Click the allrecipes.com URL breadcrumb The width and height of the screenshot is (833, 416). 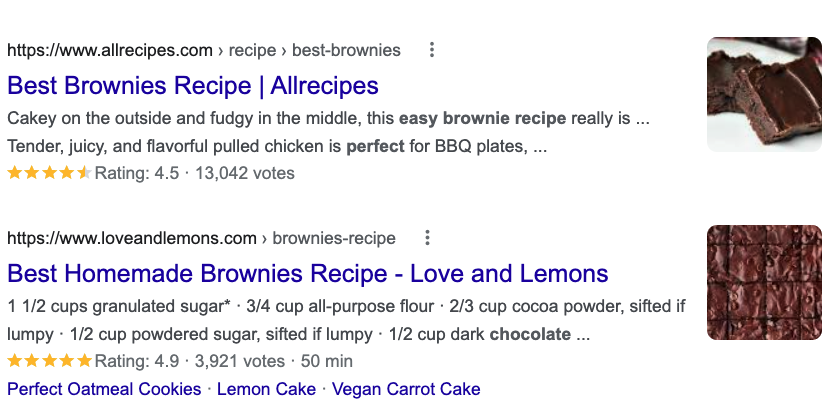point(110,50)
